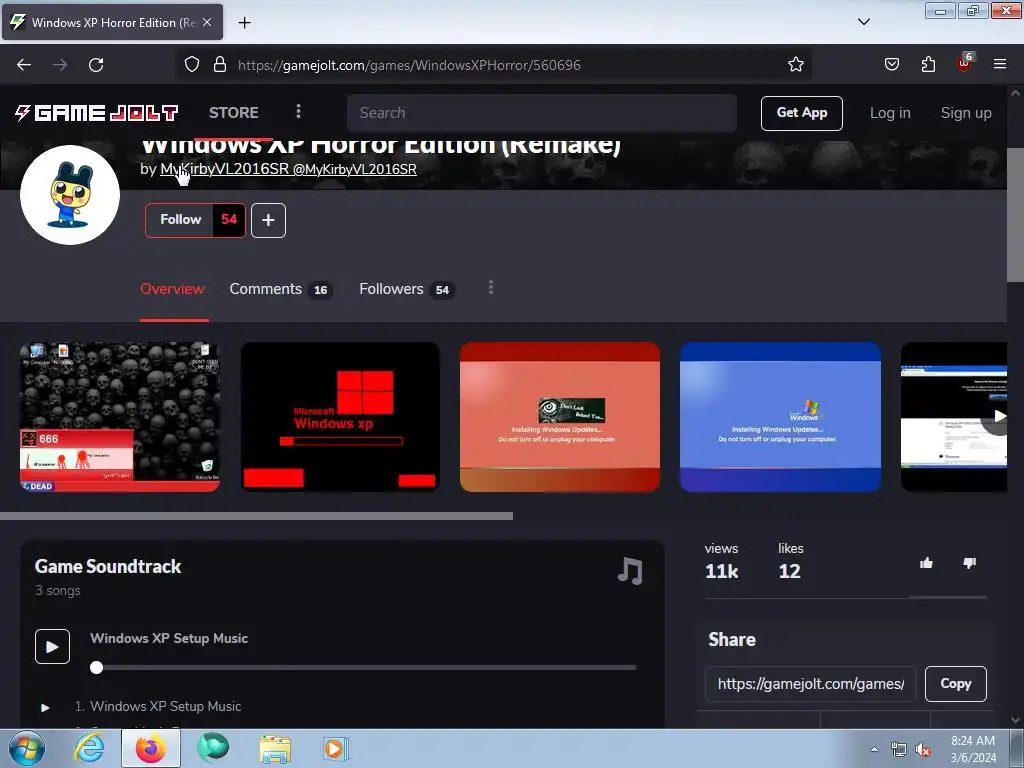Click the Get App button
The height and width of the screenshot is (768, 1024).
(801, 113)
